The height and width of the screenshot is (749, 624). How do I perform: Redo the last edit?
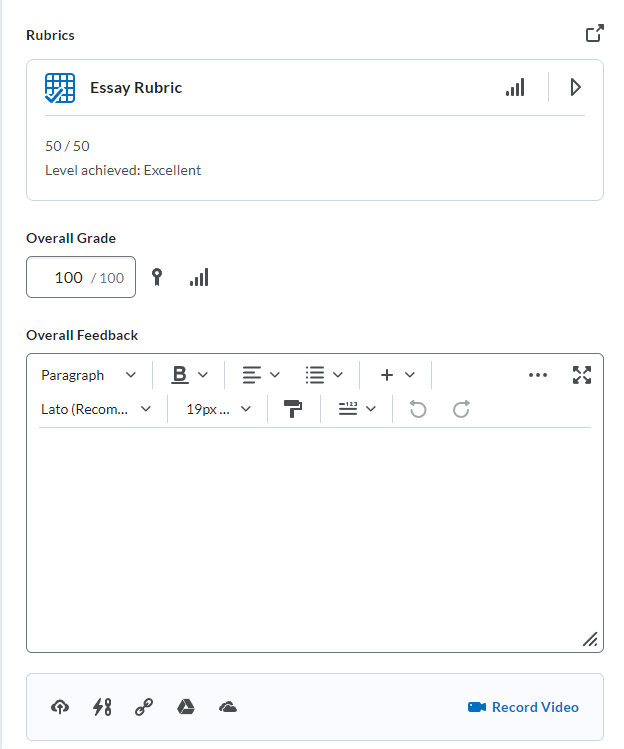pyautogui.click(x=461, y=409)
